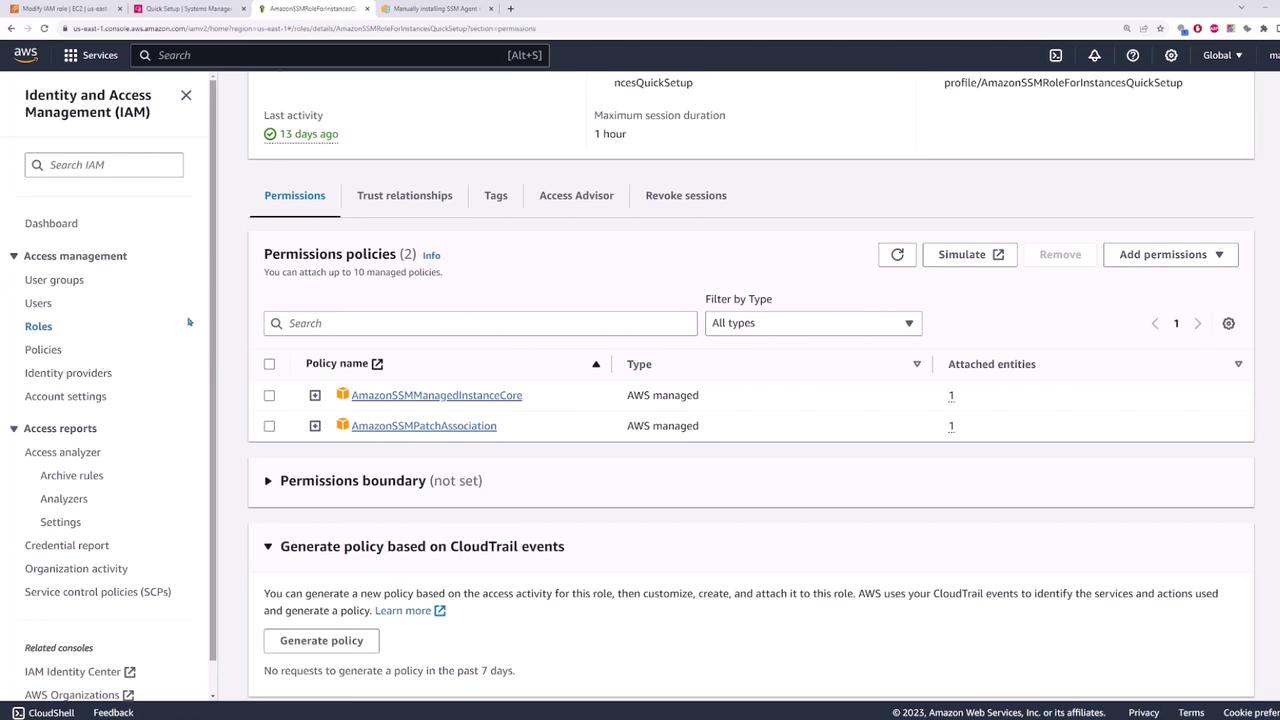Screen dimensions: 1280x720
Task: Click the CloudShell icon in the footer
Action: 18,713
